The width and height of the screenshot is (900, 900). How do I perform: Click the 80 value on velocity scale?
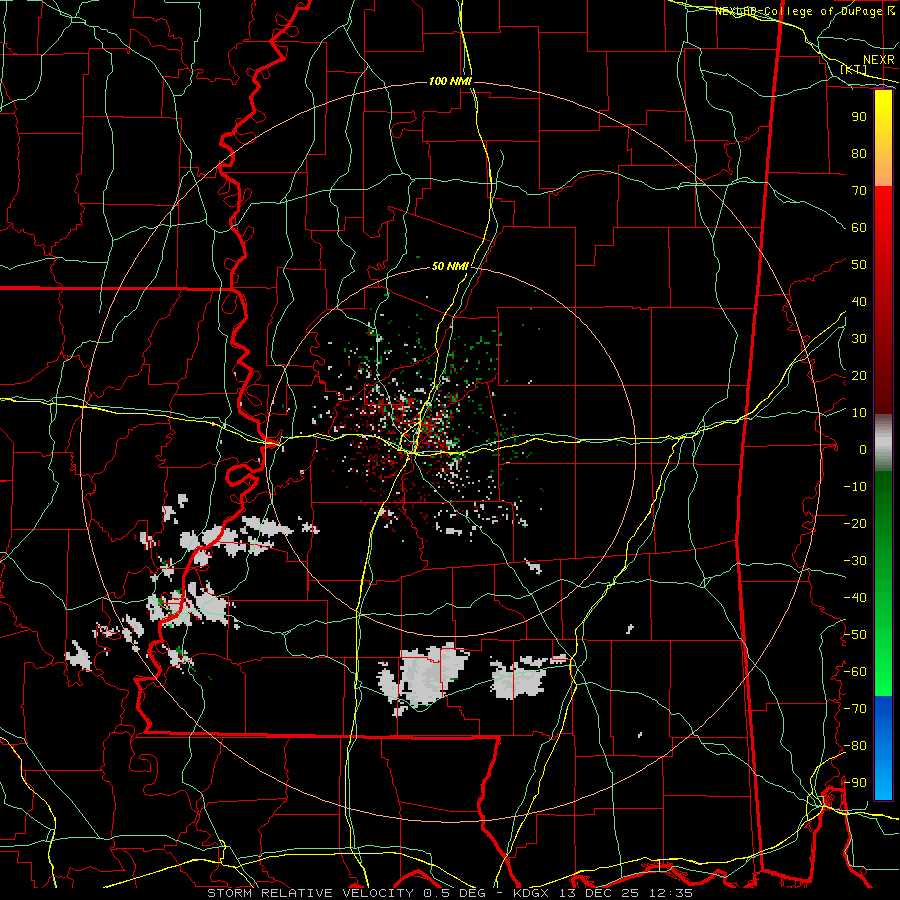(x=859, y=153)
